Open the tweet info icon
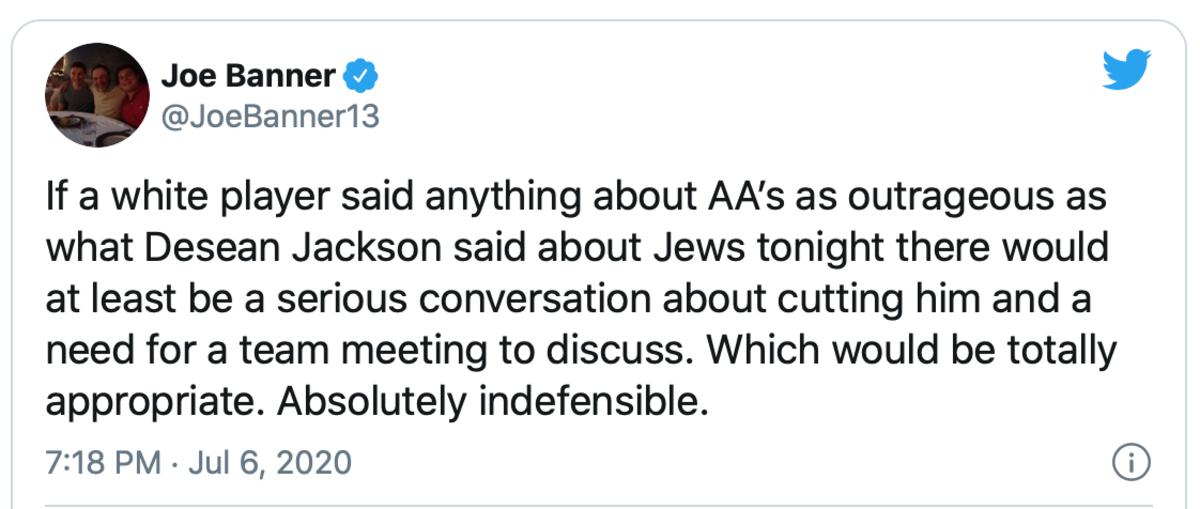Viewport: 1200px width, 509px height. (x=1131, y=463)
